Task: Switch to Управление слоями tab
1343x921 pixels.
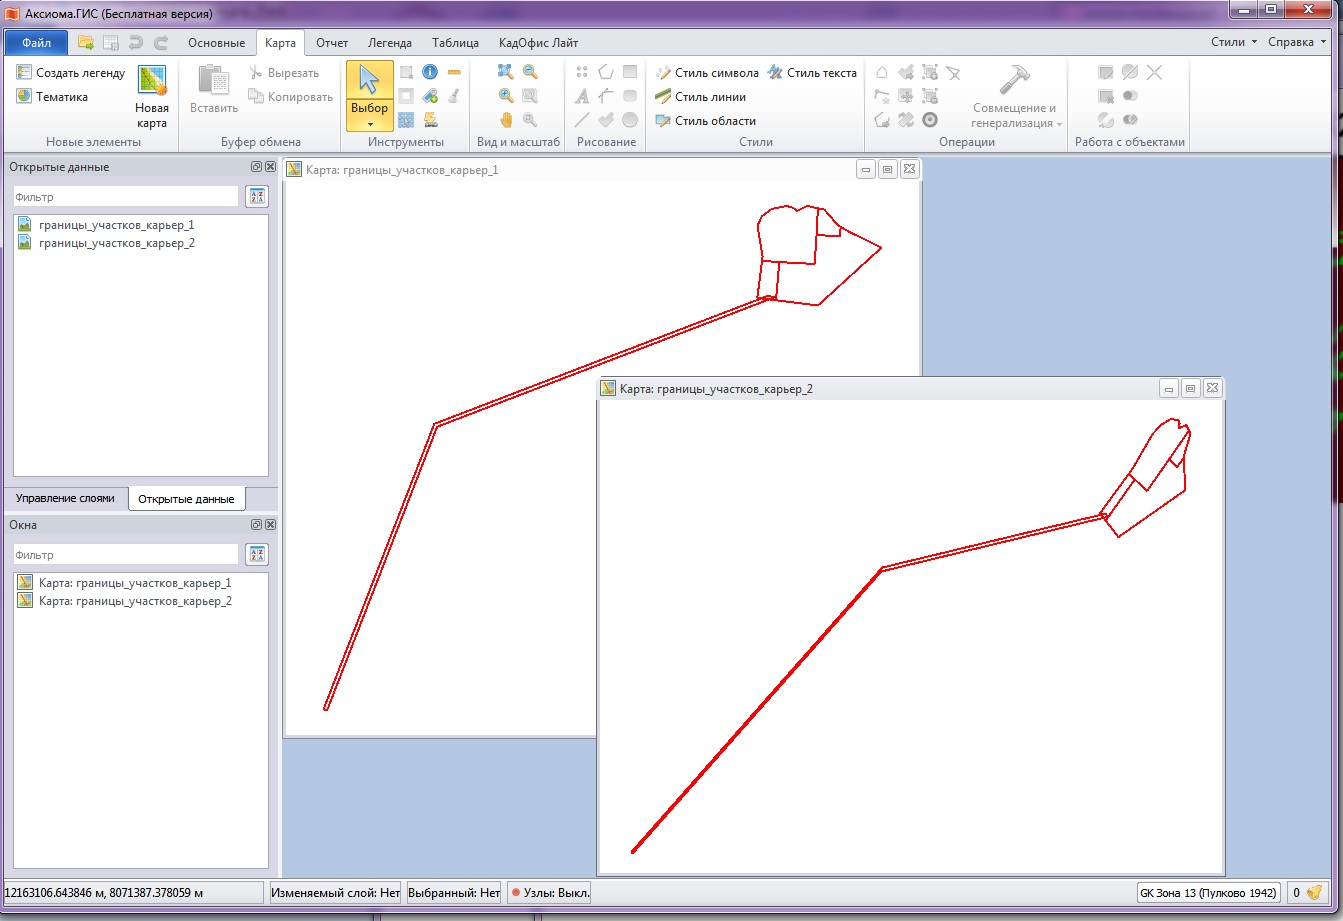Action: click(x=65, y=498)
